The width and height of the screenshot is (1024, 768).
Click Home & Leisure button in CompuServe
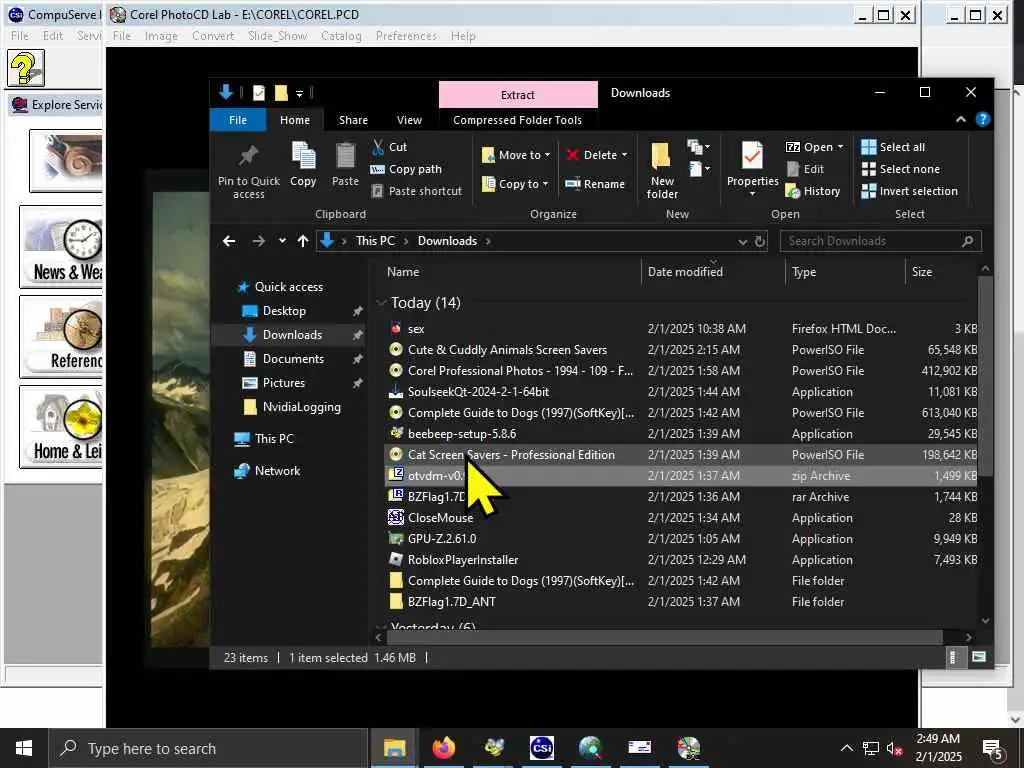tap(61, 427)
